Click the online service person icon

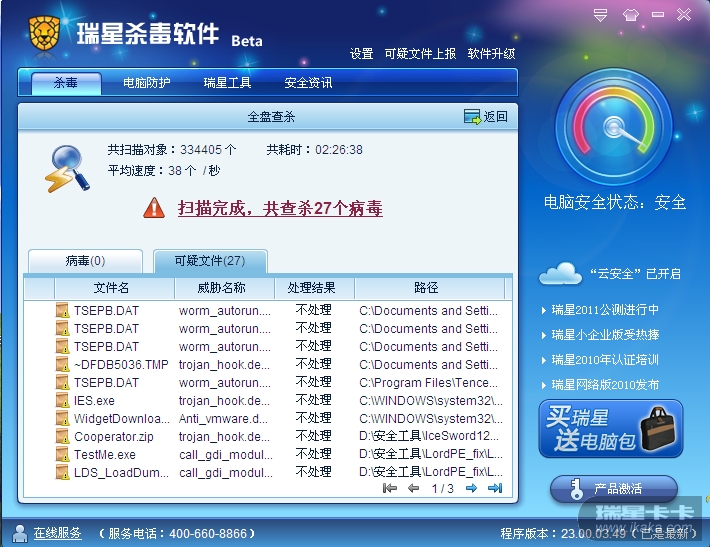[19, 533]
